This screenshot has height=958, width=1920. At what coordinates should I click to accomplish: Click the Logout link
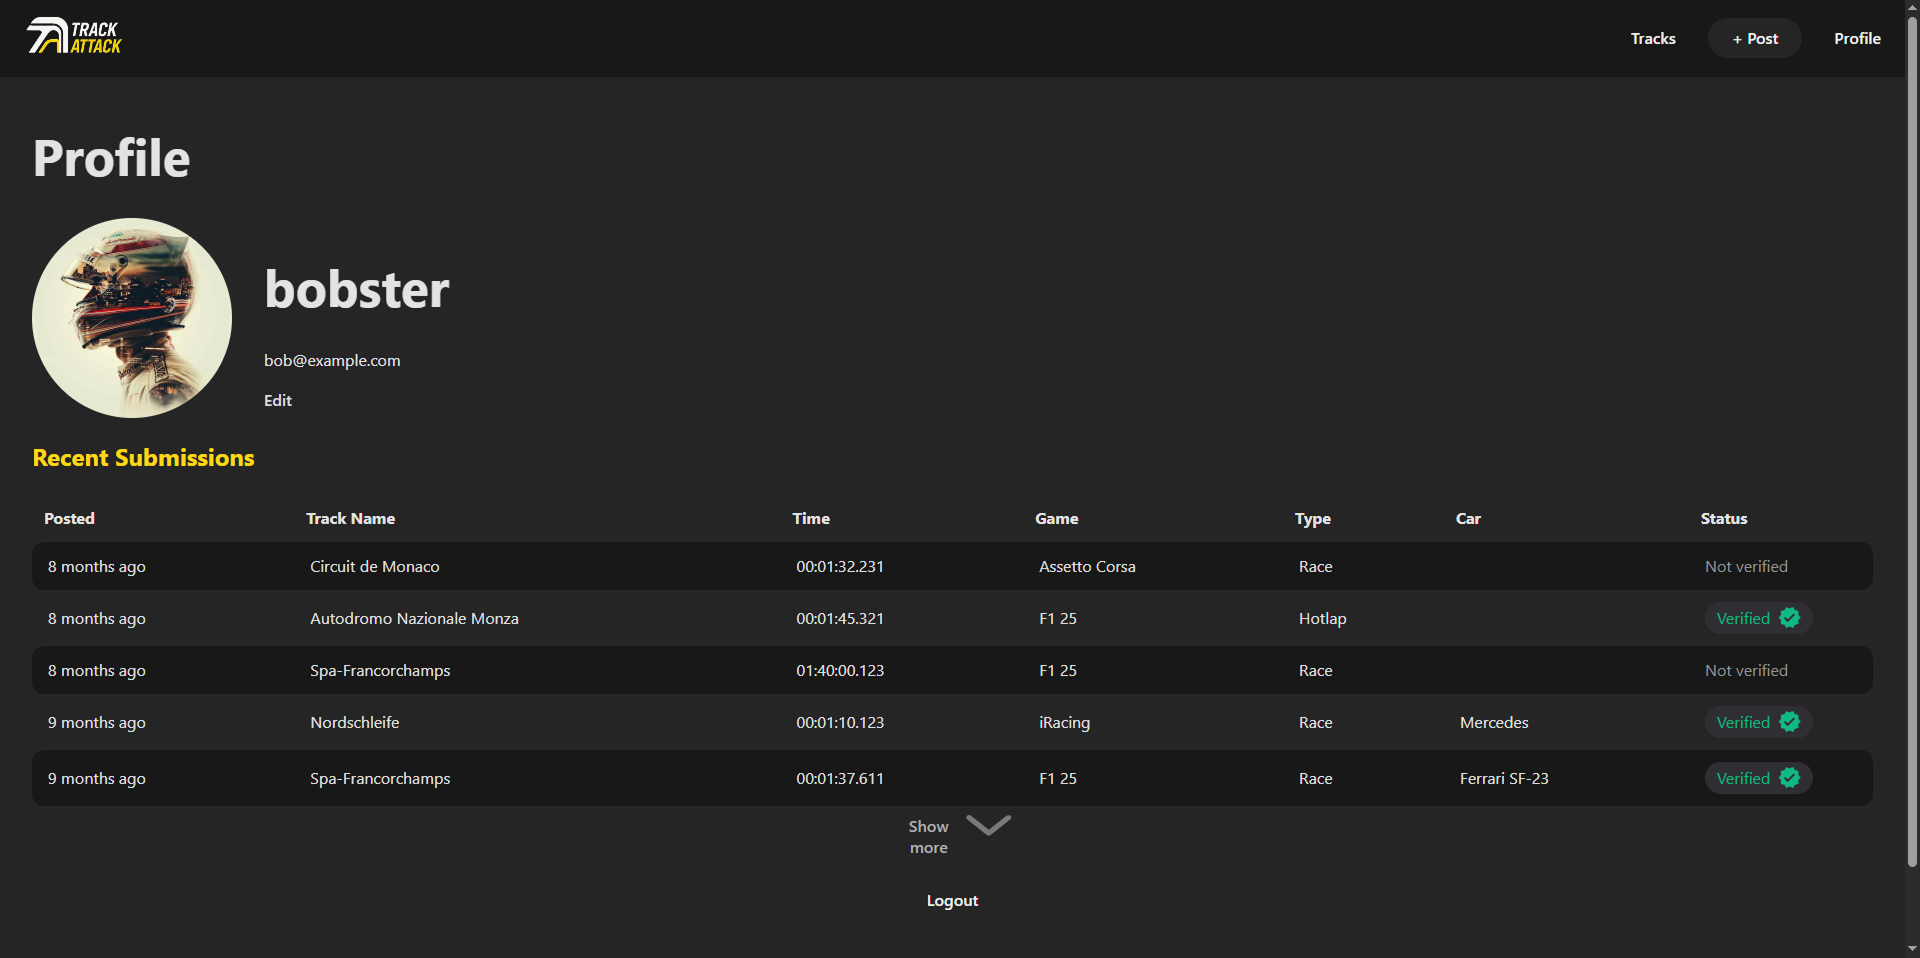coord(951,900)
